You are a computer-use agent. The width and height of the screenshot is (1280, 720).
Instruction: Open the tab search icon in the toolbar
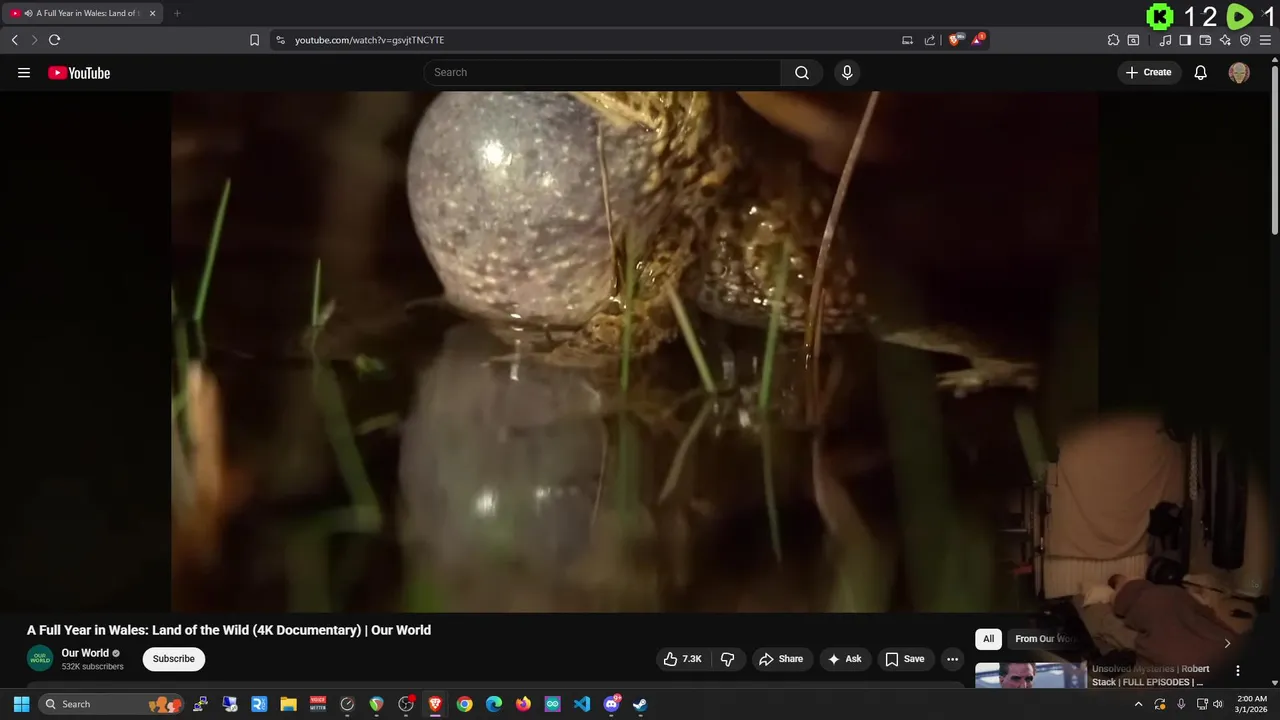click(x=1133, y=40)
